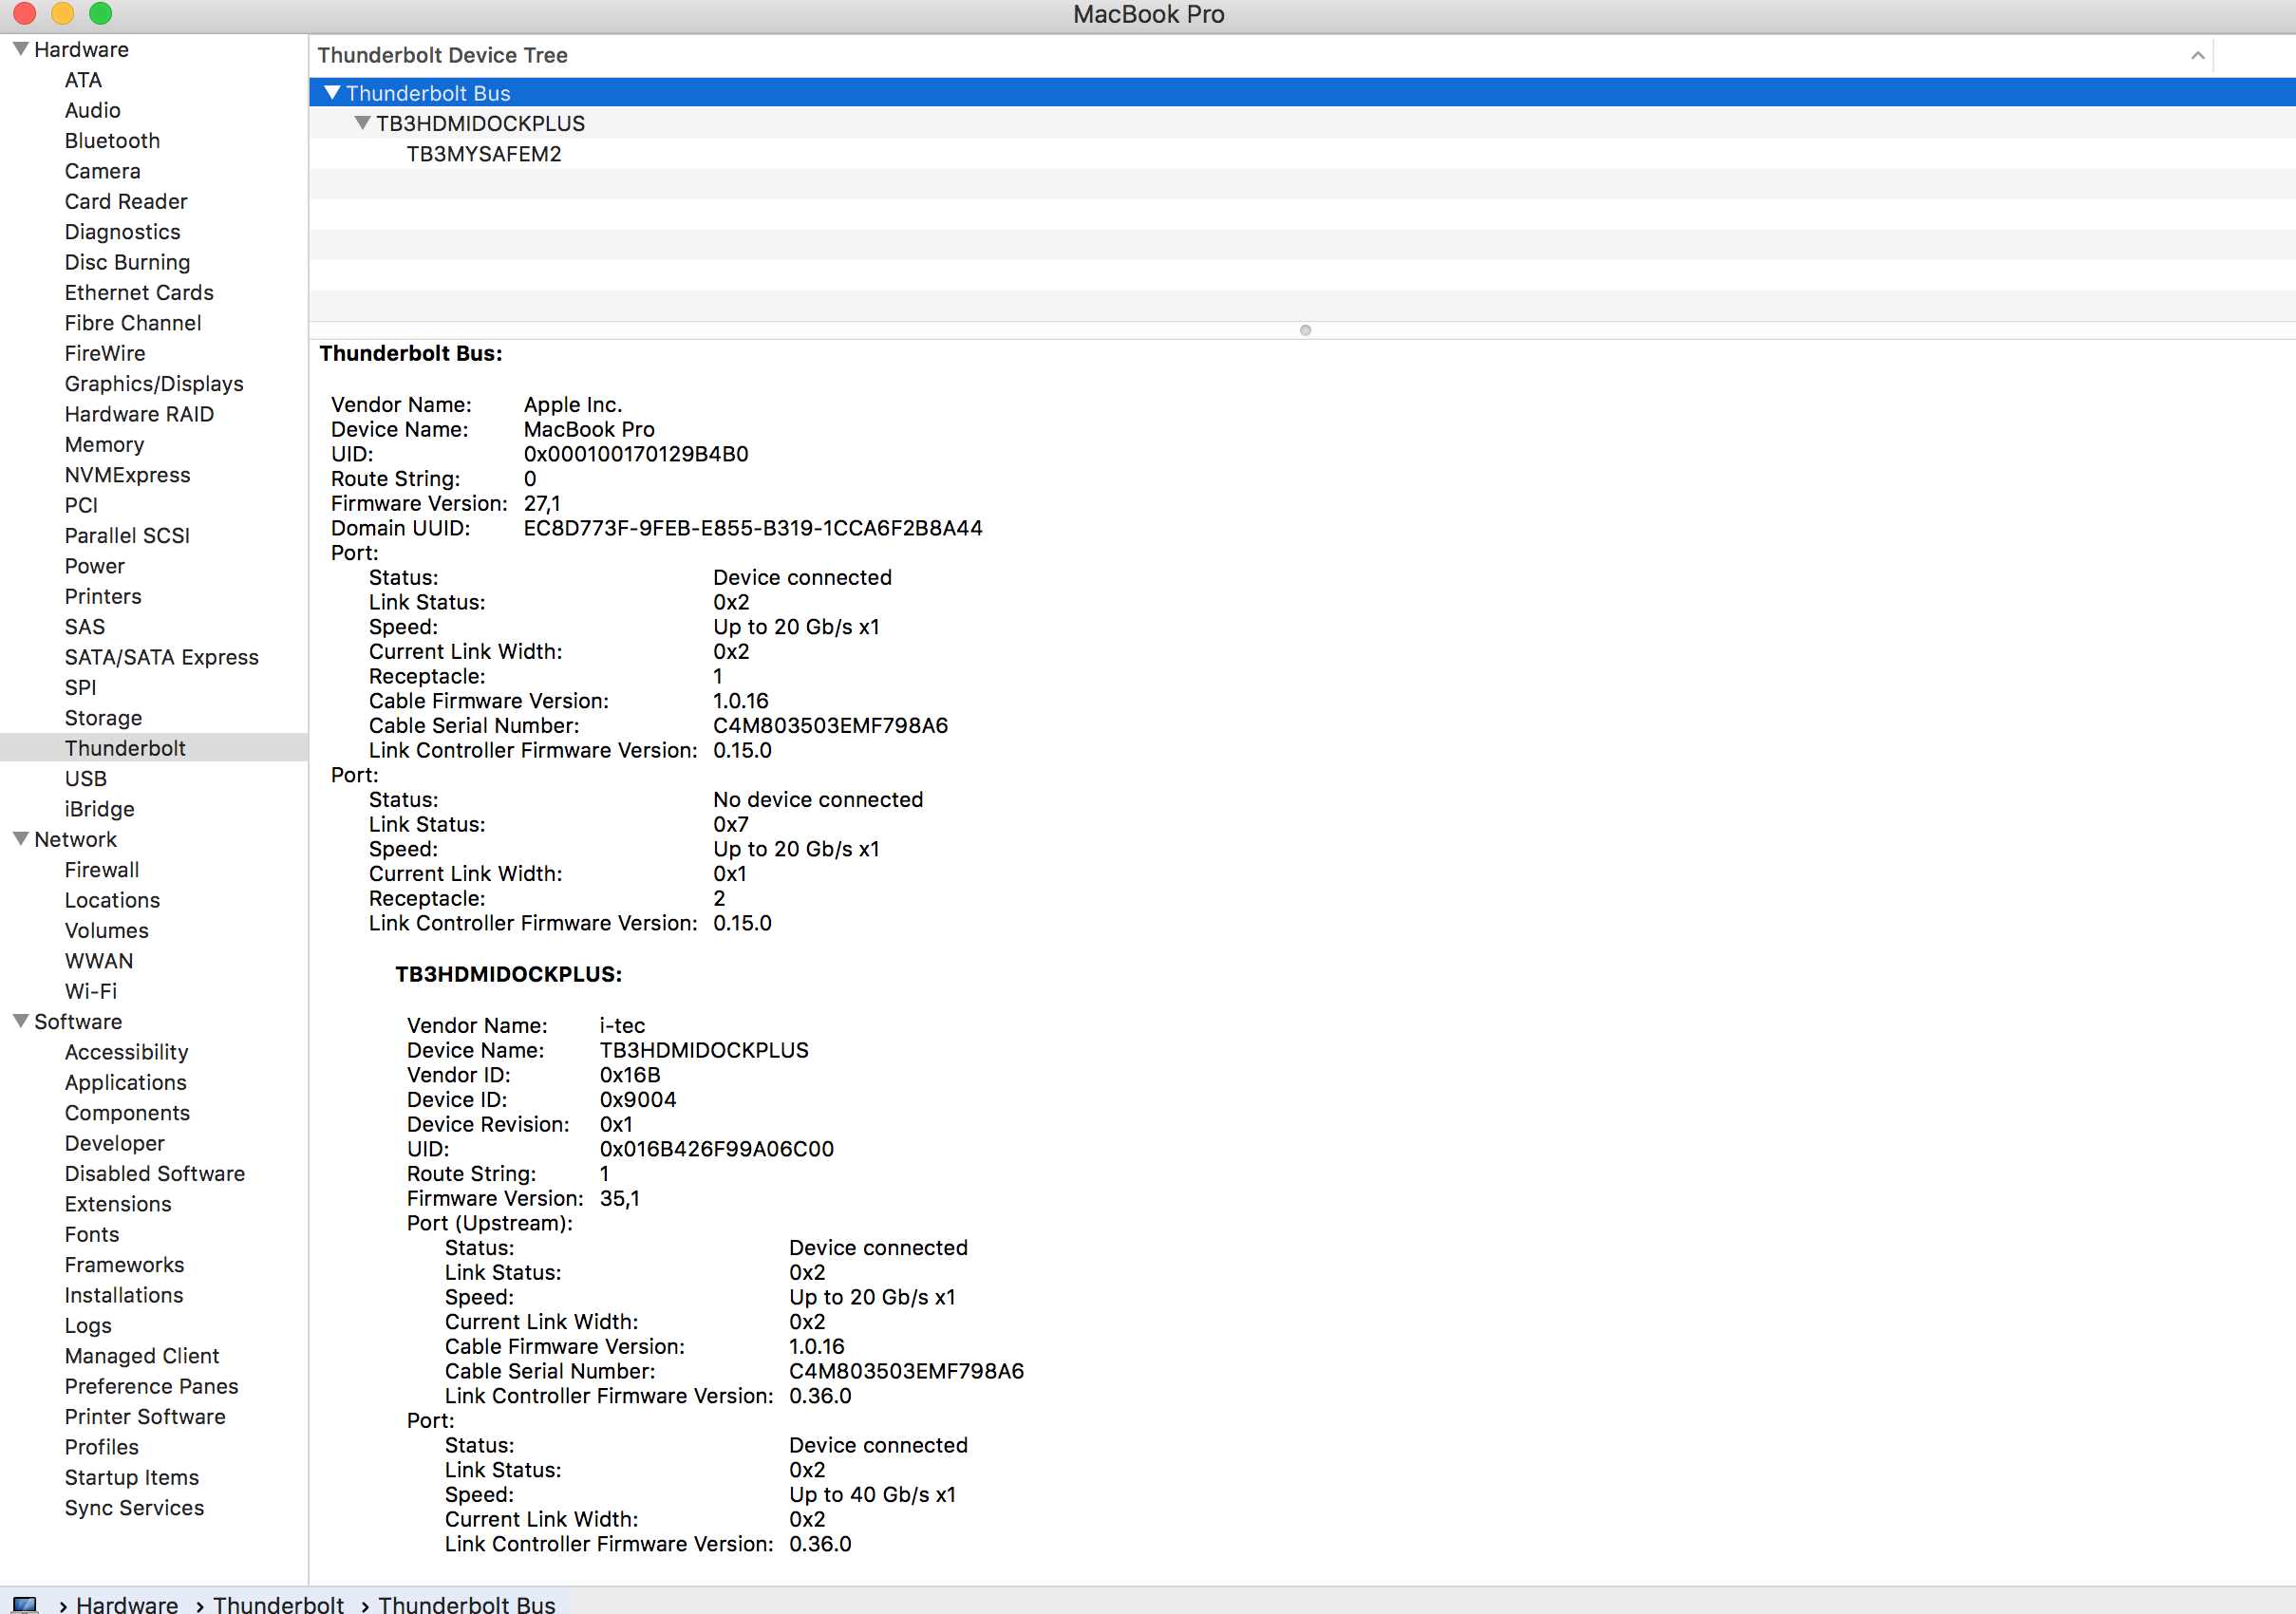Select Fibre Channel in the sidebar

[x=133, y=323]
